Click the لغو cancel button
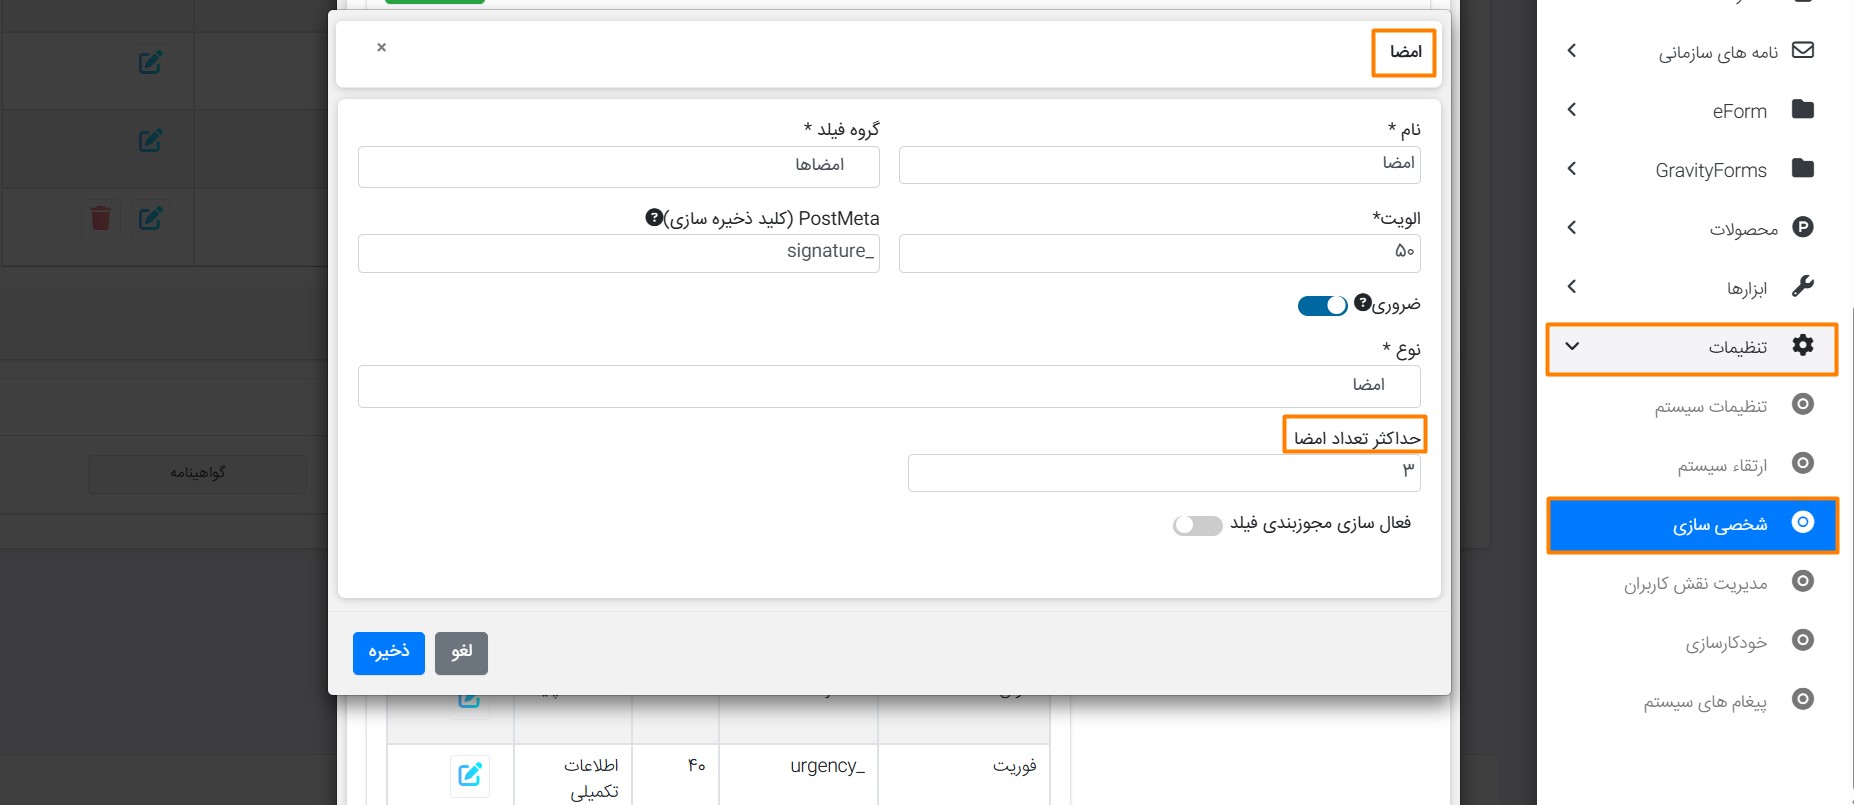 461,653
